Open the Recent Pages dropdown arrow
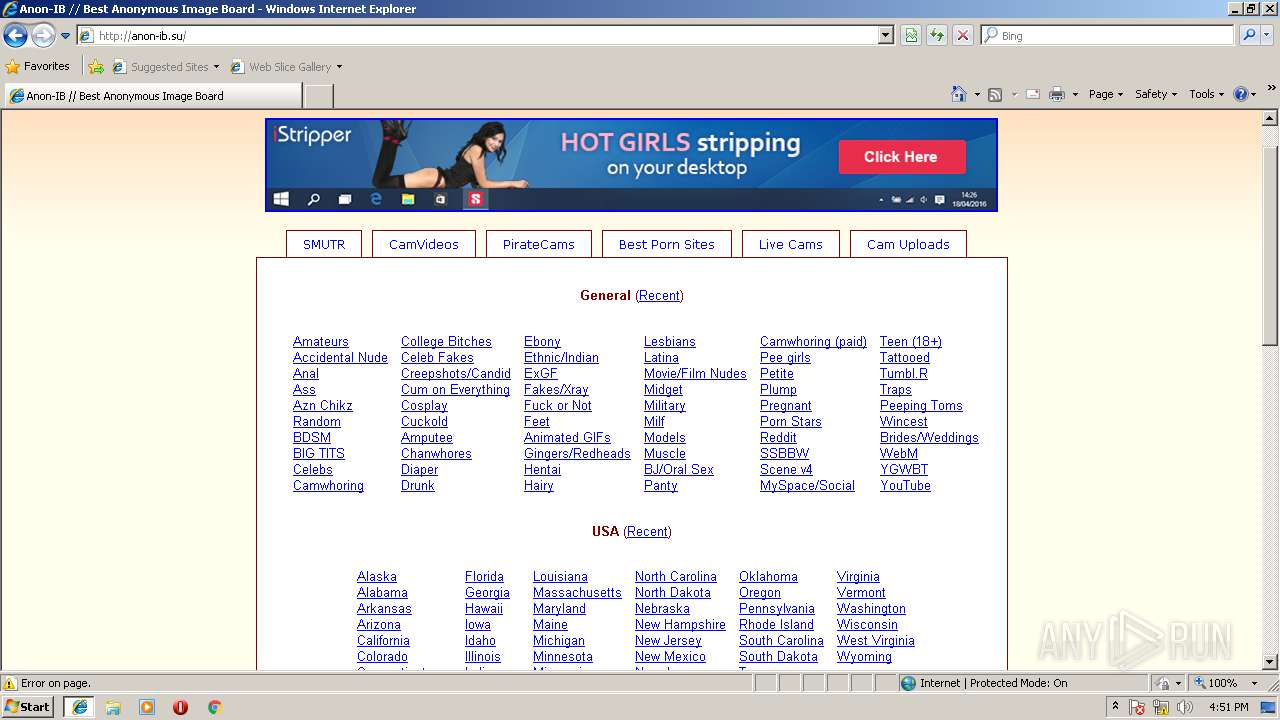The width and height of the screenshot is (1280, 720). [66, 36]
